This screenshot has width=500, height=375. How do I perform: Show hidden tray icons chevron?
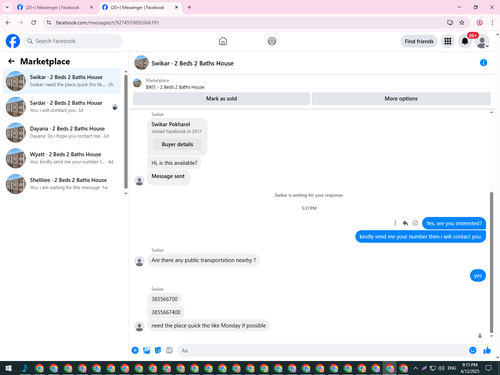point(415,368)
